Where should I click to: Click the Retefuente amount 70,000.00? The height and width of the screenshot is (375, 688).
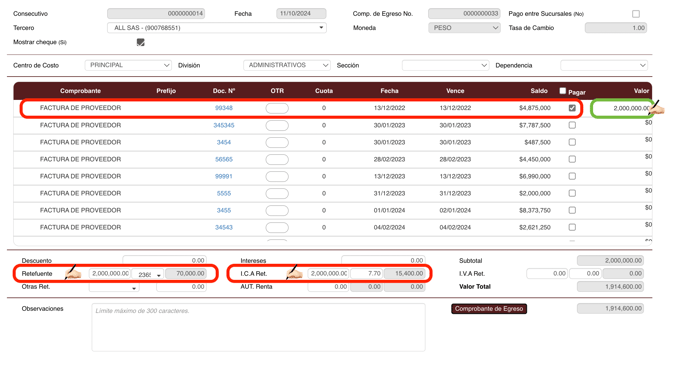pos(186,274)
